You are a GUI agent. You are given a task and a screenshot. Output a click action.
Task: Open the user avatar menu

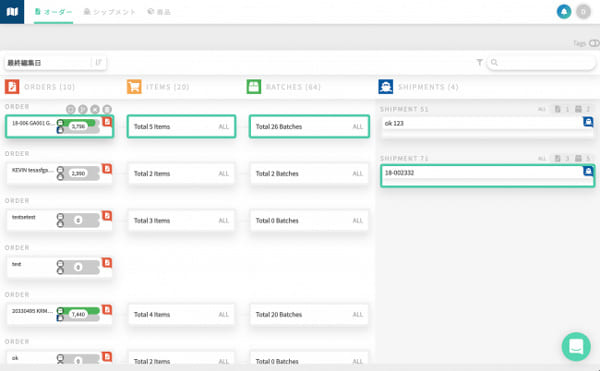[x=584, y=11]
